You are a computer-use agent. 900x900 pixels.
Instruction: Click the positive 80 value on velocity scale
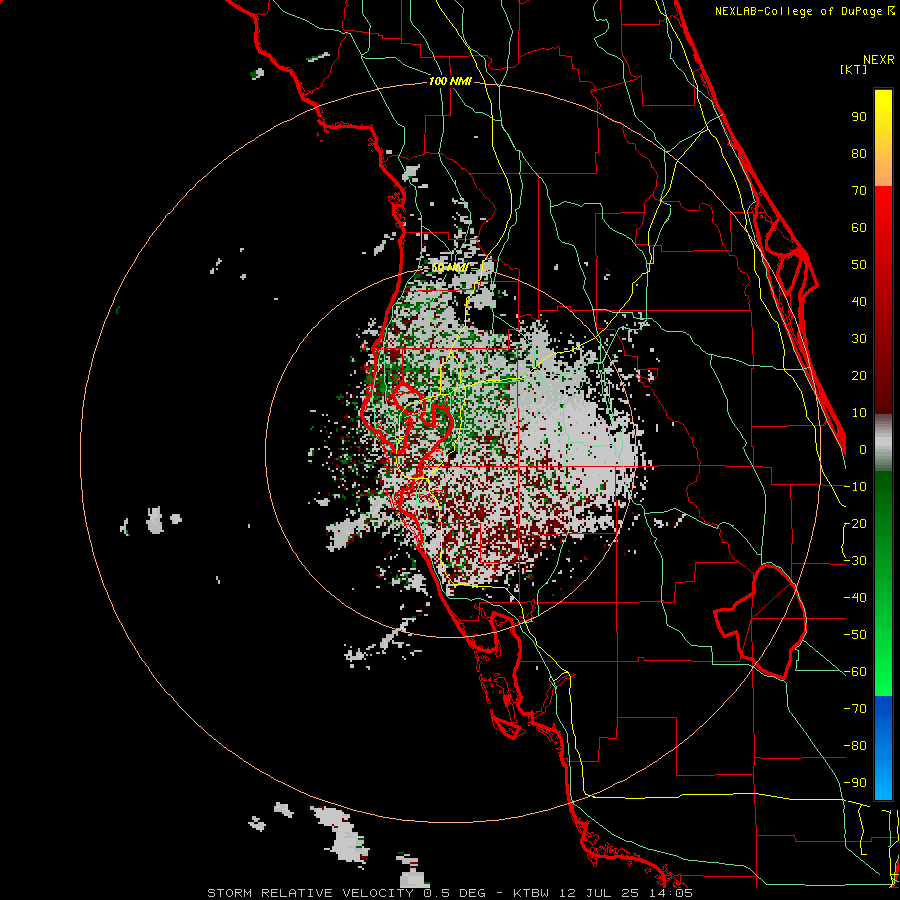(x=859, y=153)
